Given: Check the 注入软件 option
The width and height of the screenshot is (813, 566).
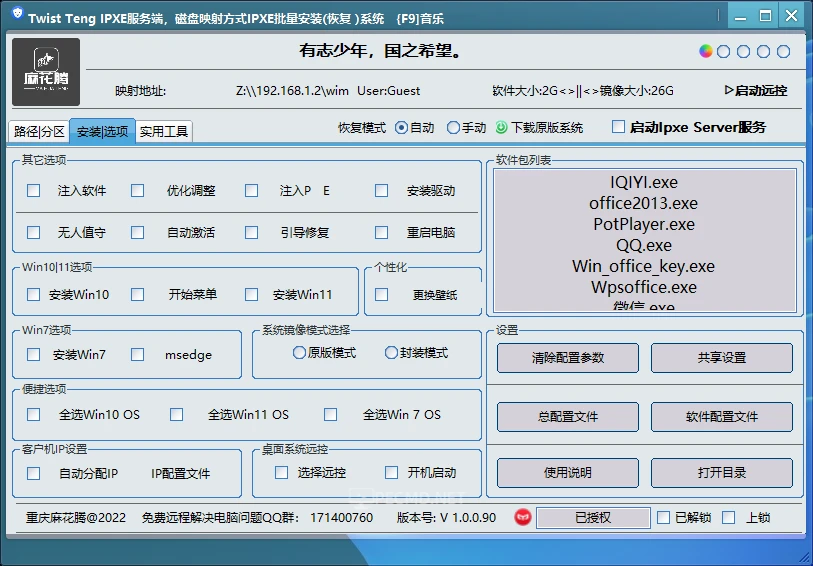Looking at the screenshot, I should coord(33,191).
